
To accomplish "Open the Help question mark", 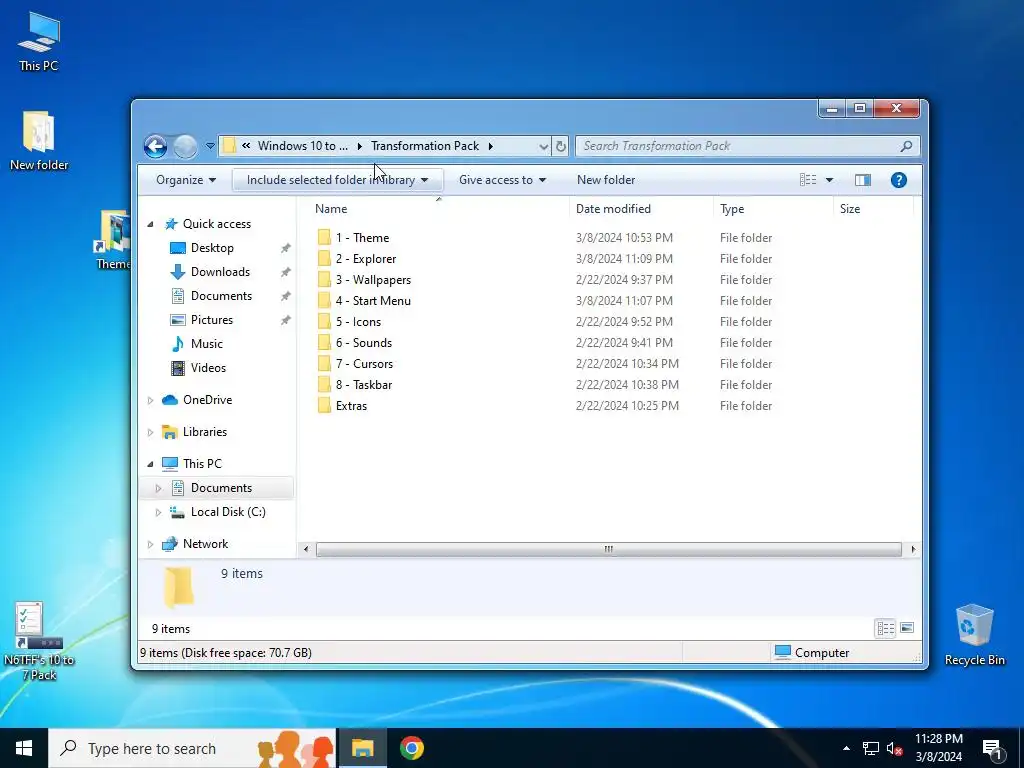I will tap(899, 180).
